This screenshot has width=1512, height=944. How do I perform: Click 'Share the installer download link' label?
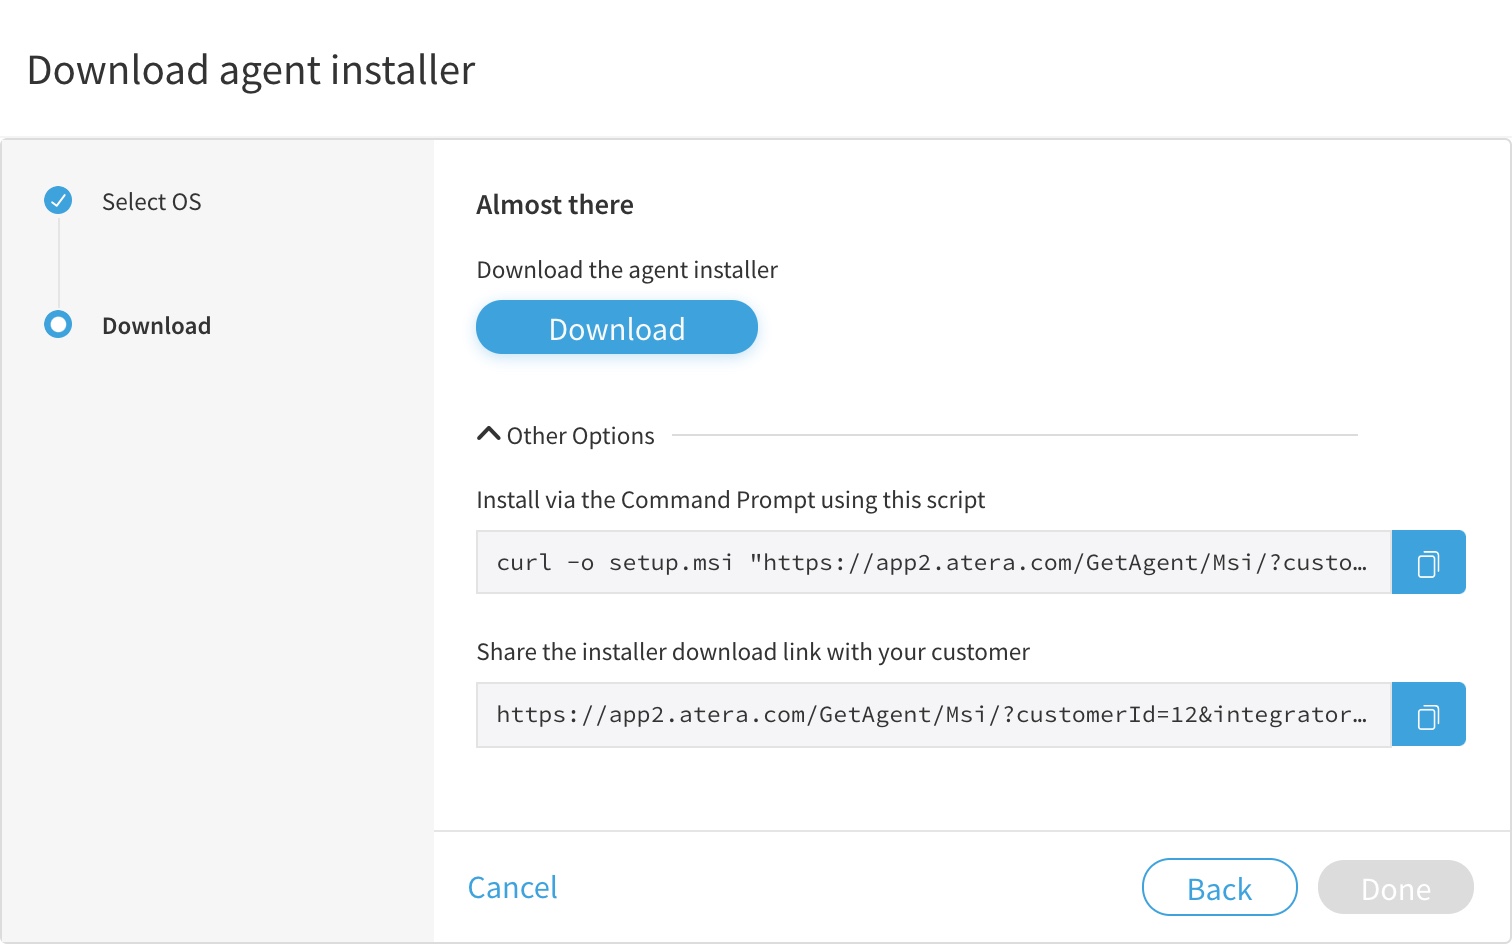coord(753,652)
